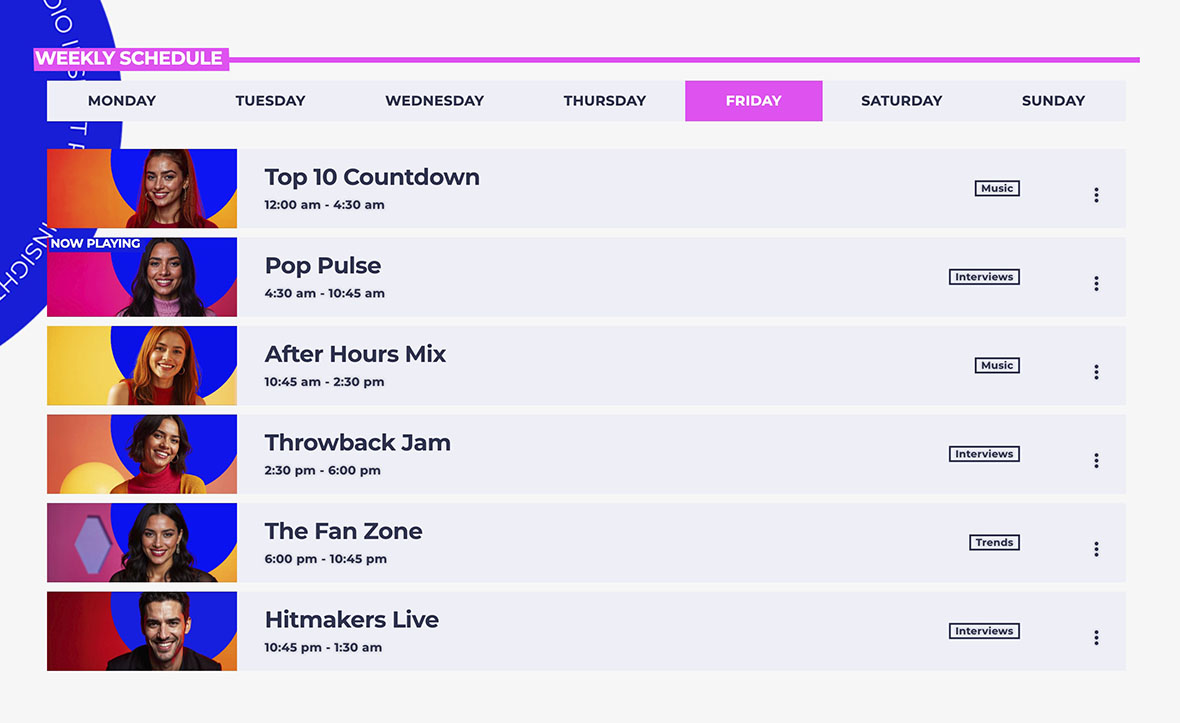Switch to the Monday schedule tab
The image size is (1180, 723).
121,100
